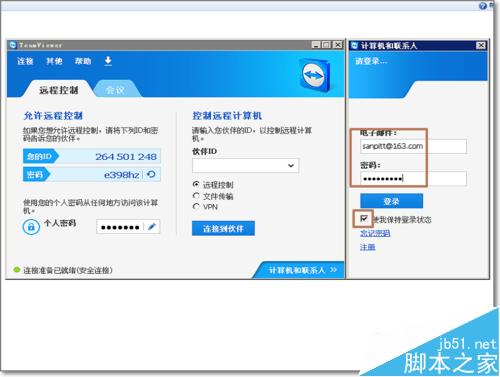Open the 连接 menu
Viewport: 500px width, 377px height.
click(25, 61)
